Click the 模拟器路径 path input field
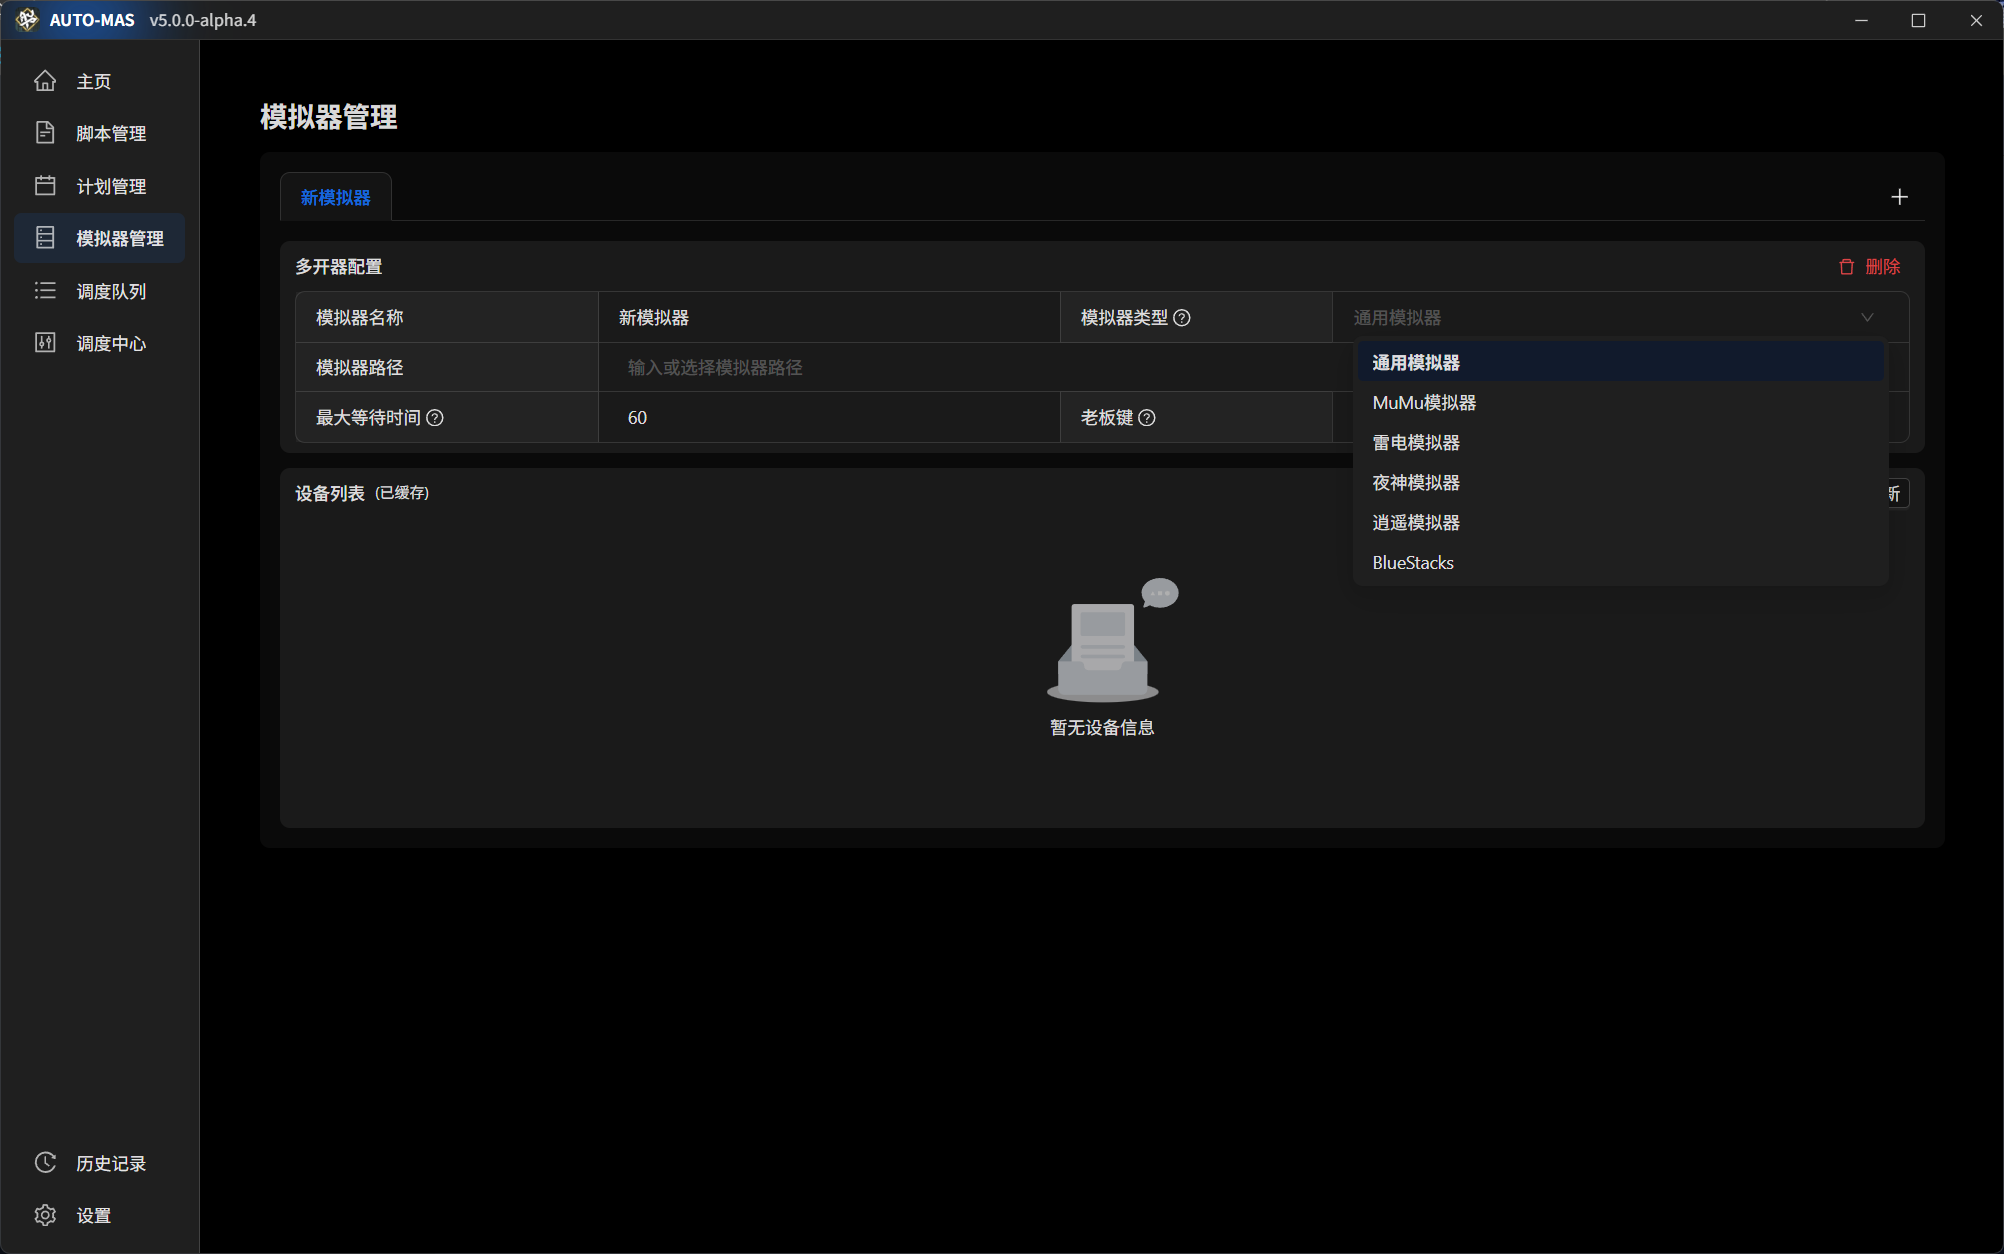 click(830, 367)
